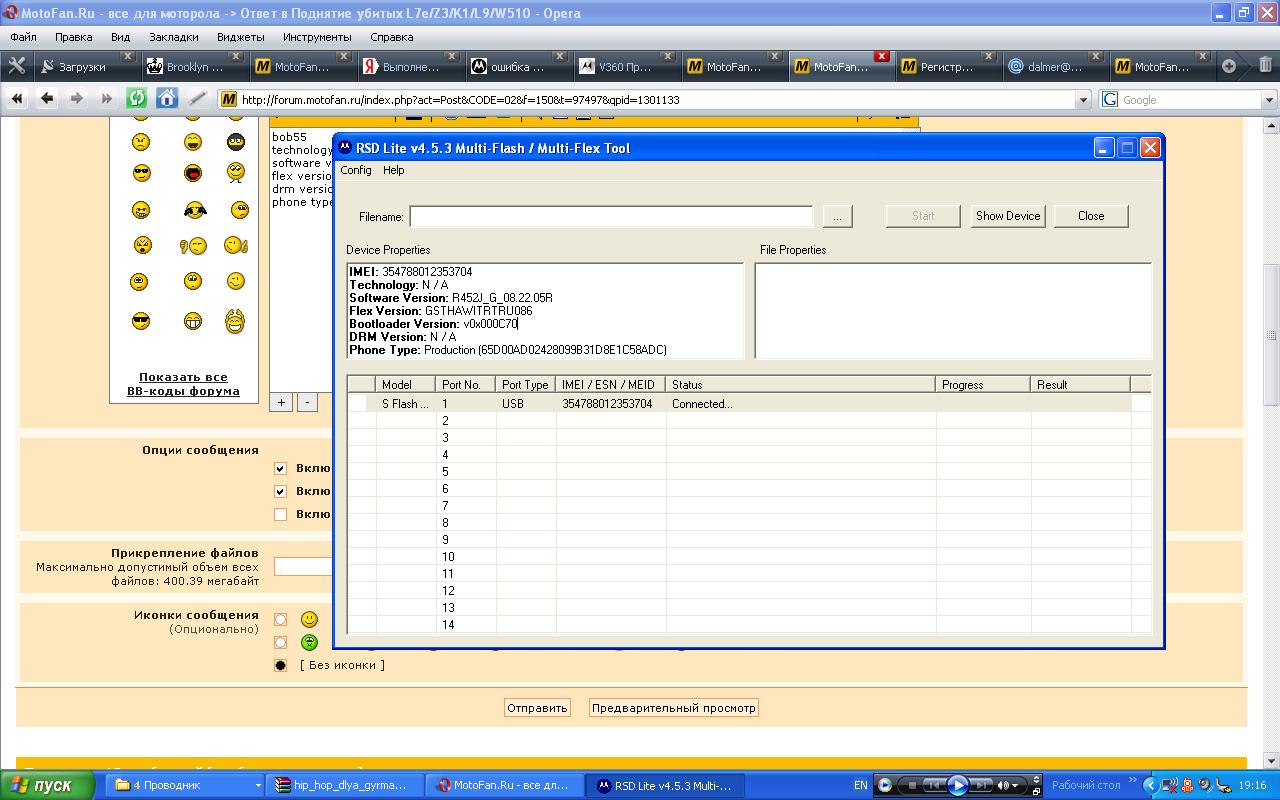Click the wand icon next to Home
Viewport: 1280px width, 800px height.
197,98
